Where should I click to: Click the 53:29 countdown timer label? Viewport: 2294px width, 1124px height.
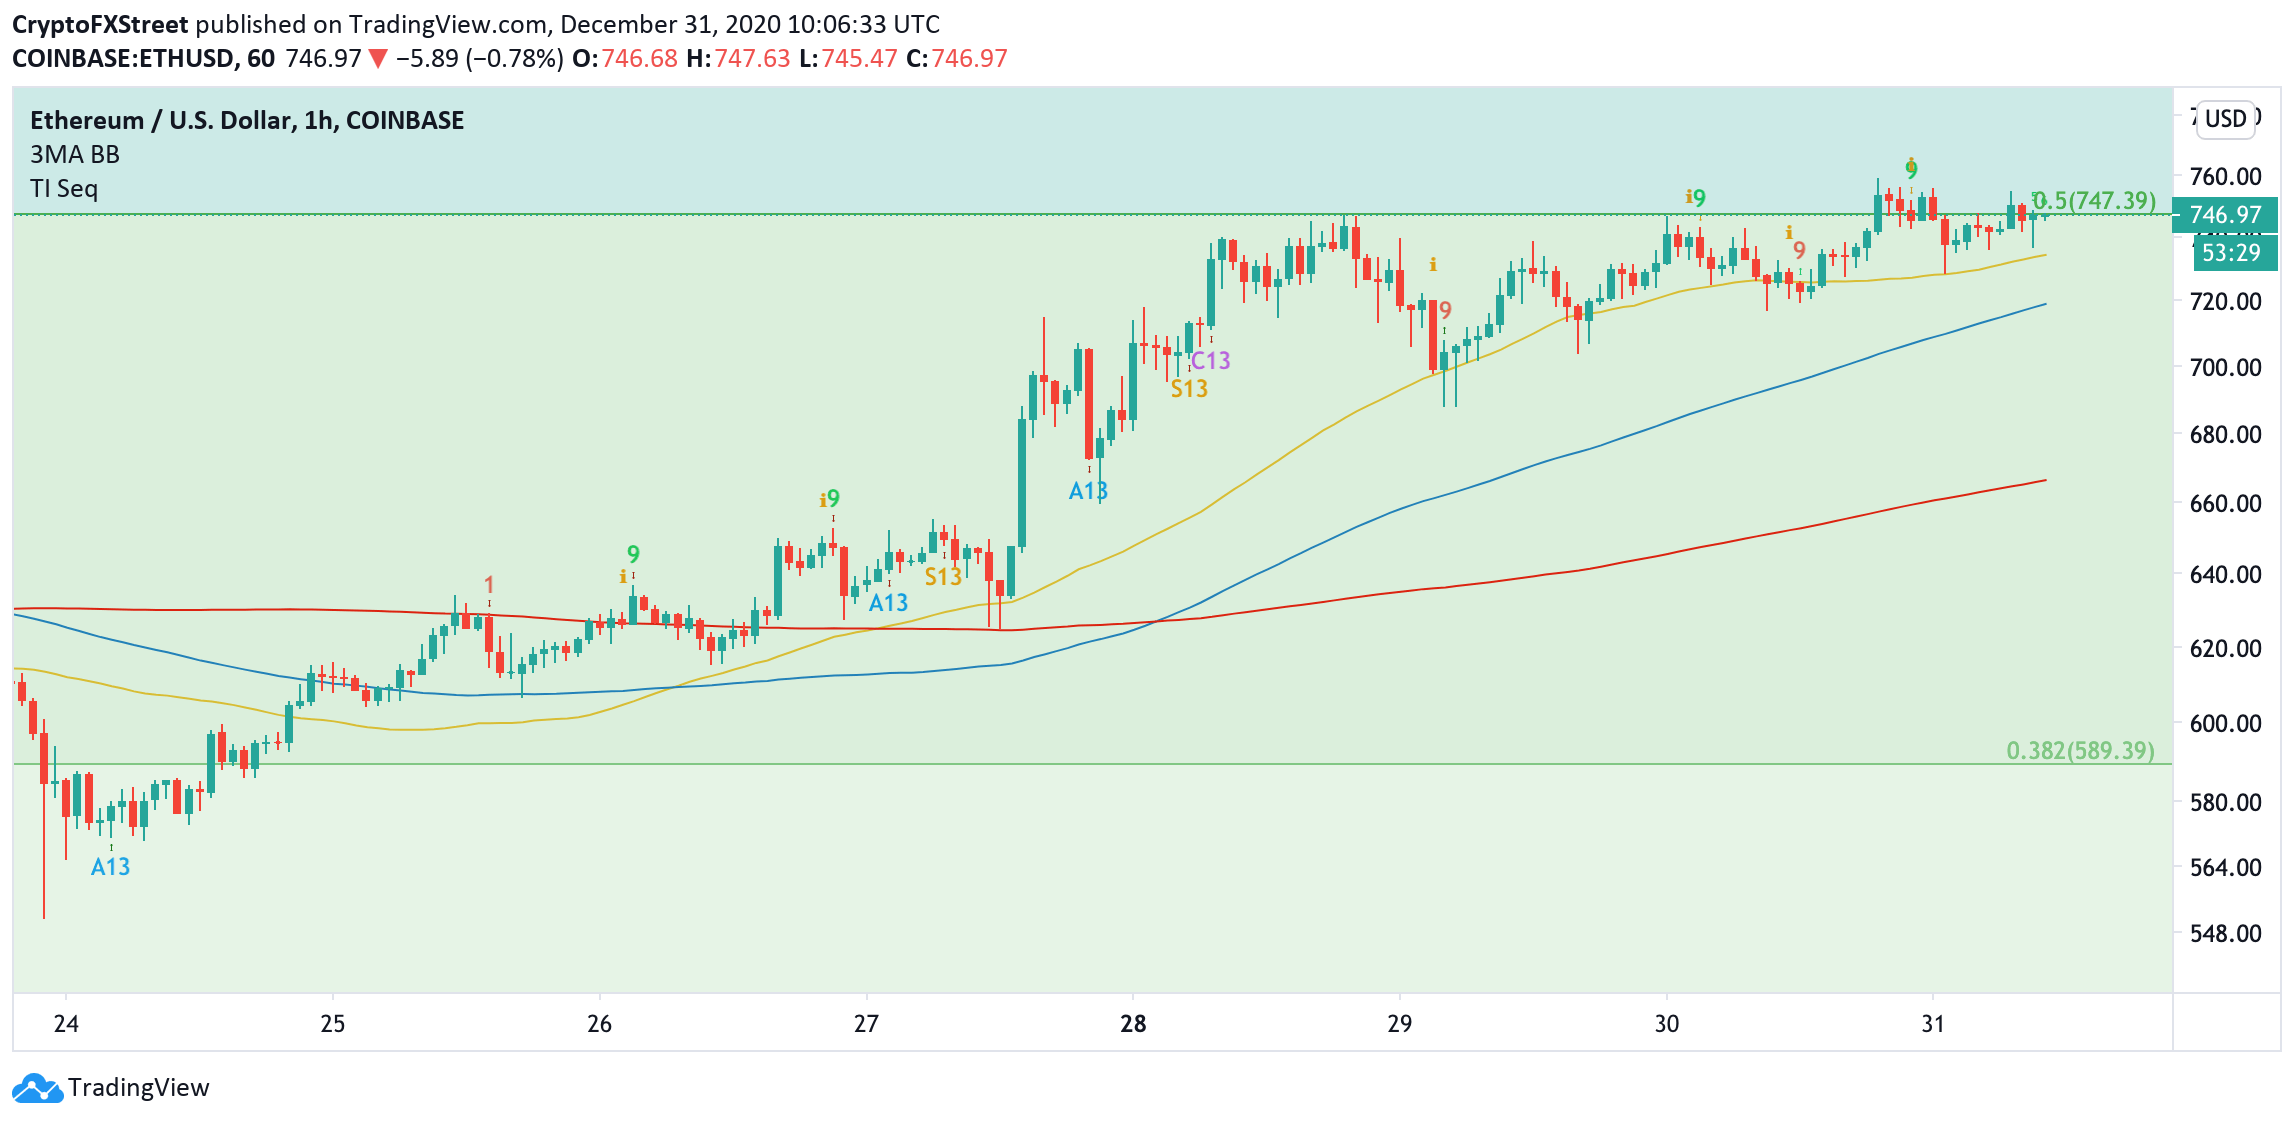(2234, 253)
